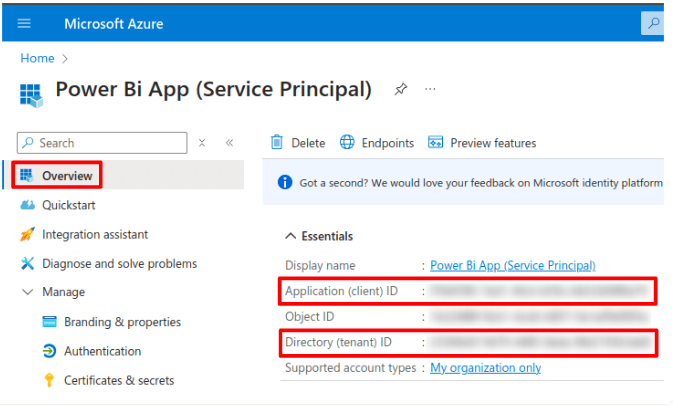
Task: Click the Delete toolbar button
Action: pyautogui.click(x=298, y=143)
